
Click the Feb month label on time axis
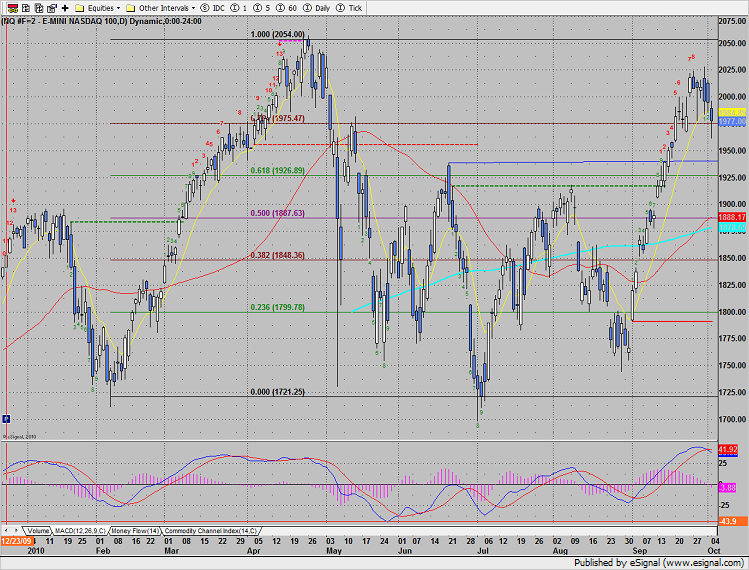(103, 551)
